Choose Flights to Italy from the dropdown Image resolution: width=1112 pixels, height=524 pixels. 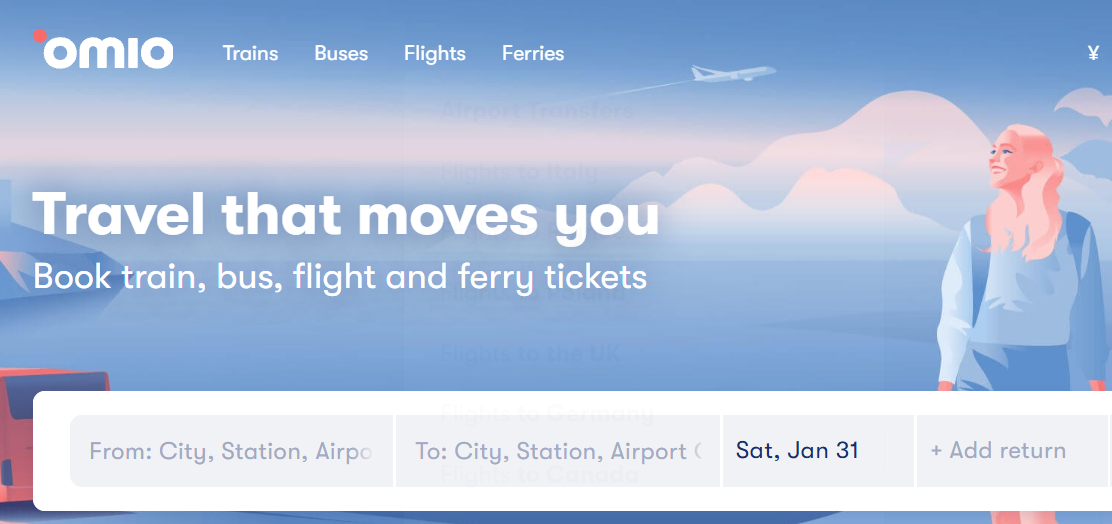pyautogui.click(x=519, y=171)
